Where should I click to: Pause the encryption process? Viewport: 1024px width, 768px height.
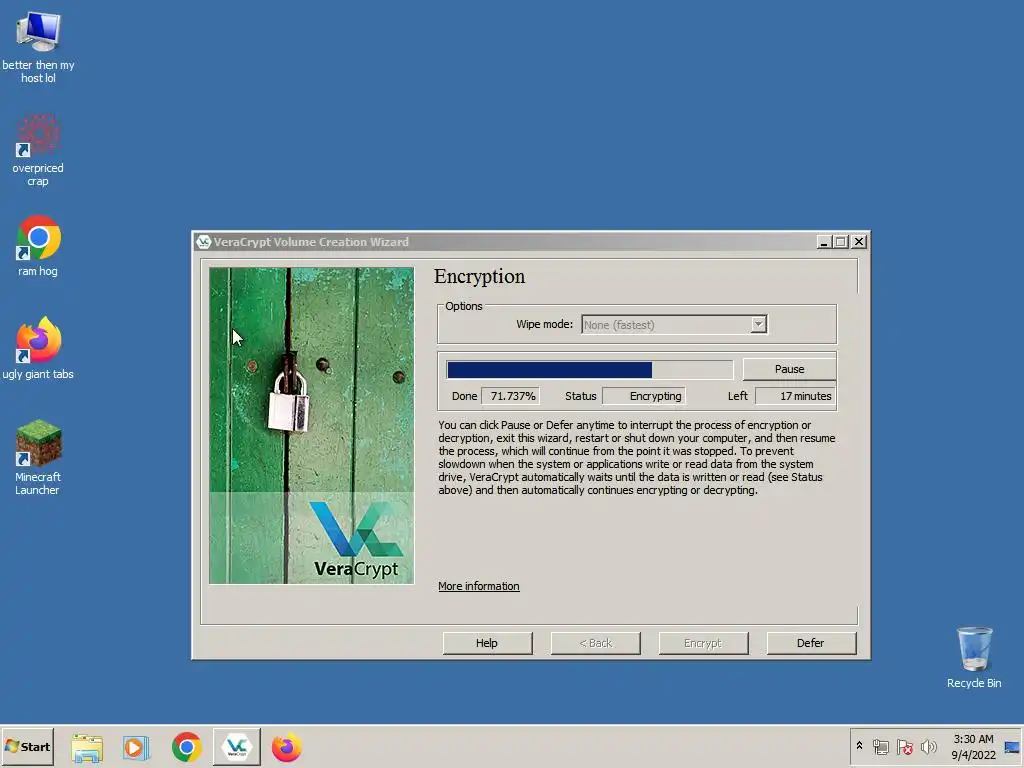(789, 369)
